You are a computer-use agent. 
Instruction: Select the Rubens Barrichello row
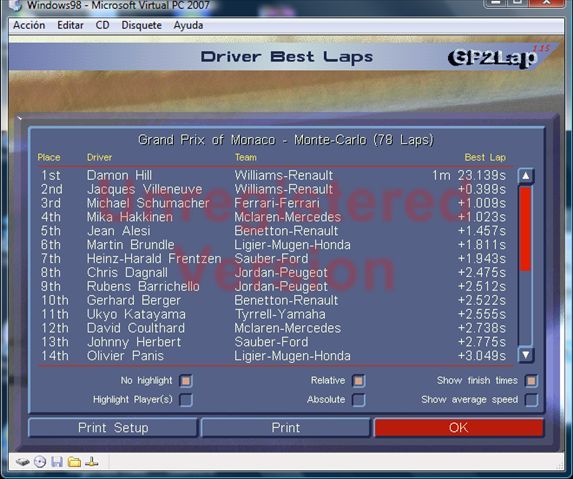[x=273, y=286]
